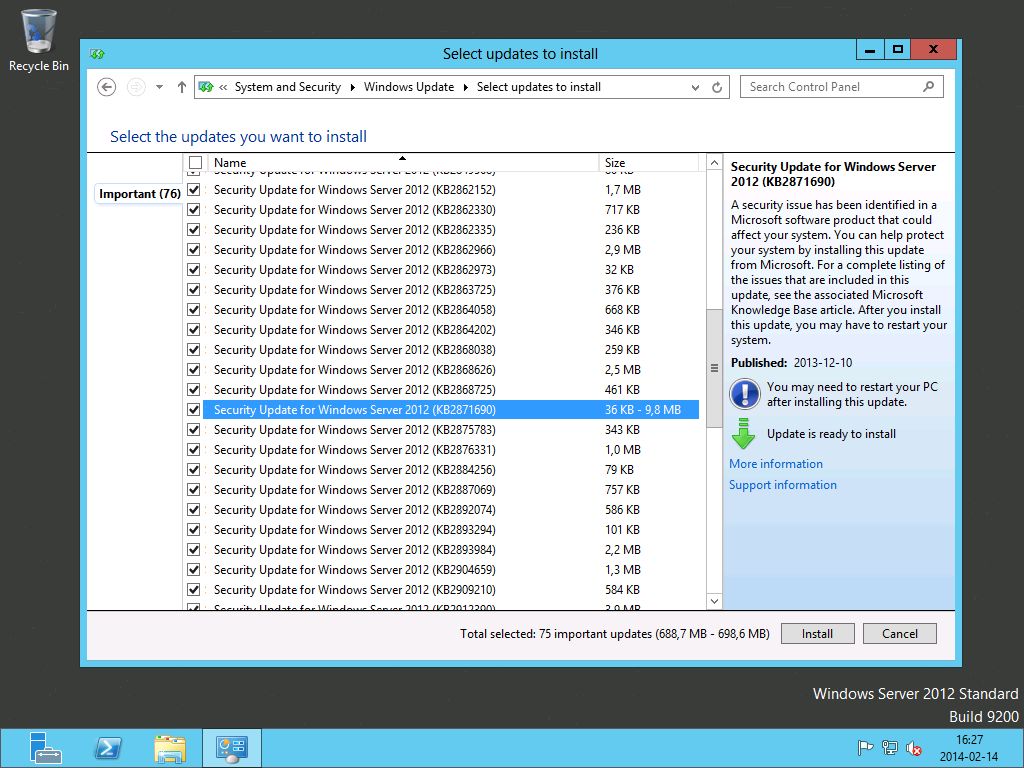Click the 36 KB - 9,8 MB size cell
Image resolution: width=1024 pixels, height=768 pixels.
coord(643,410)
